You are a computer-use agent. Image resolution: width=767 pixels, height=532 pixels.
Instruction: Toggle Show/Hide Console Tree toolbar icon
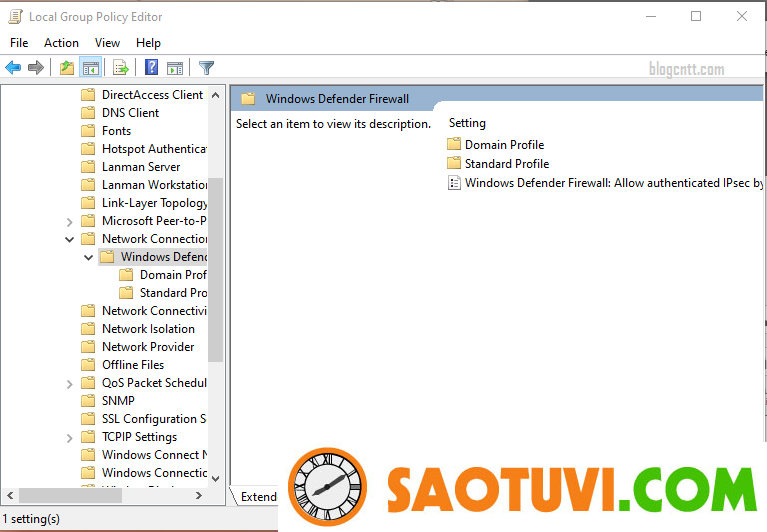point(91,67)
